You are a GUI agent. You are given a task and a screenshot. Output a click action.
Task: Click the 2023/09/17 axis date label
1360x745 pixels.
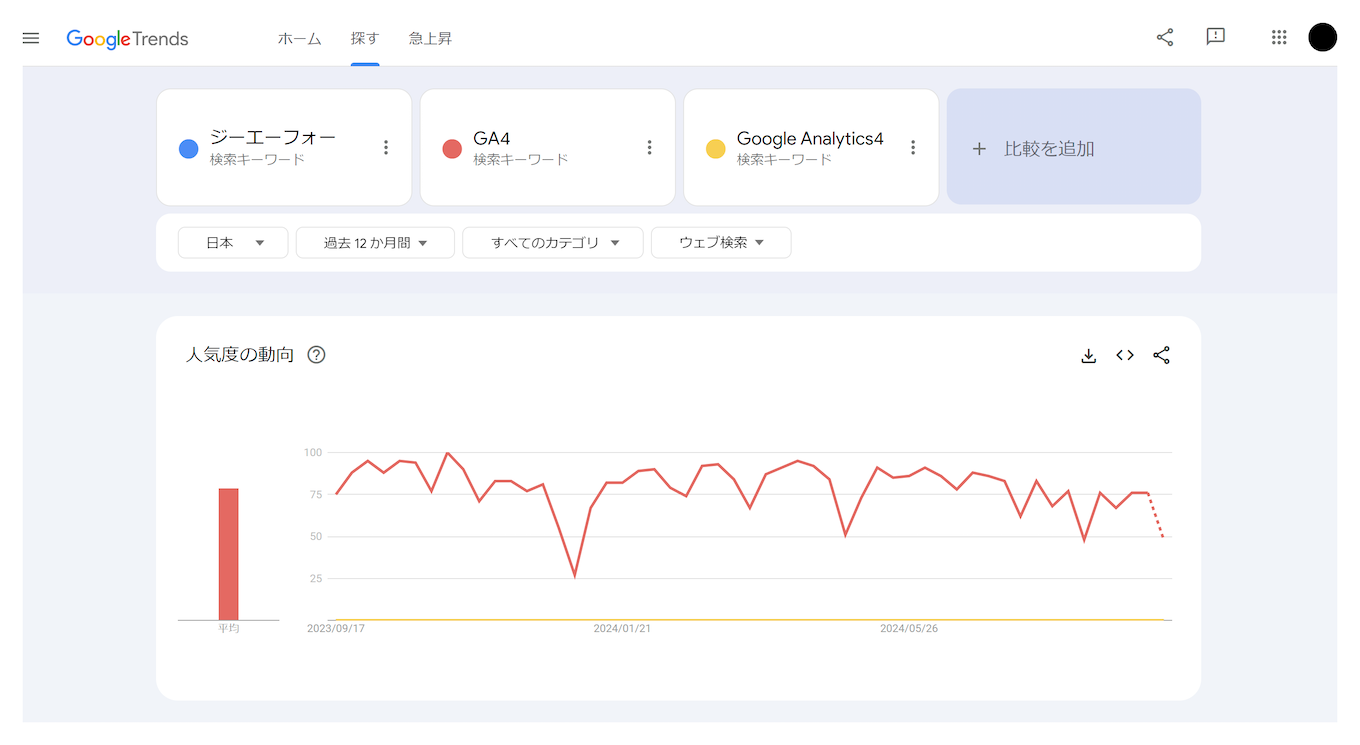tap(336, 629)
